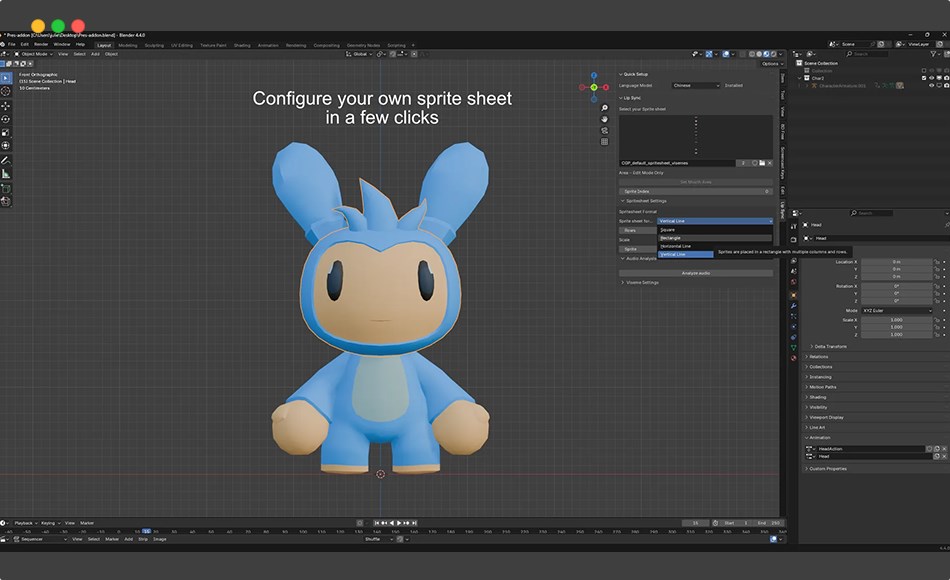Open the Object Mode dropdown
Viewport: 950px width, 580px height.
click(35, 54)
